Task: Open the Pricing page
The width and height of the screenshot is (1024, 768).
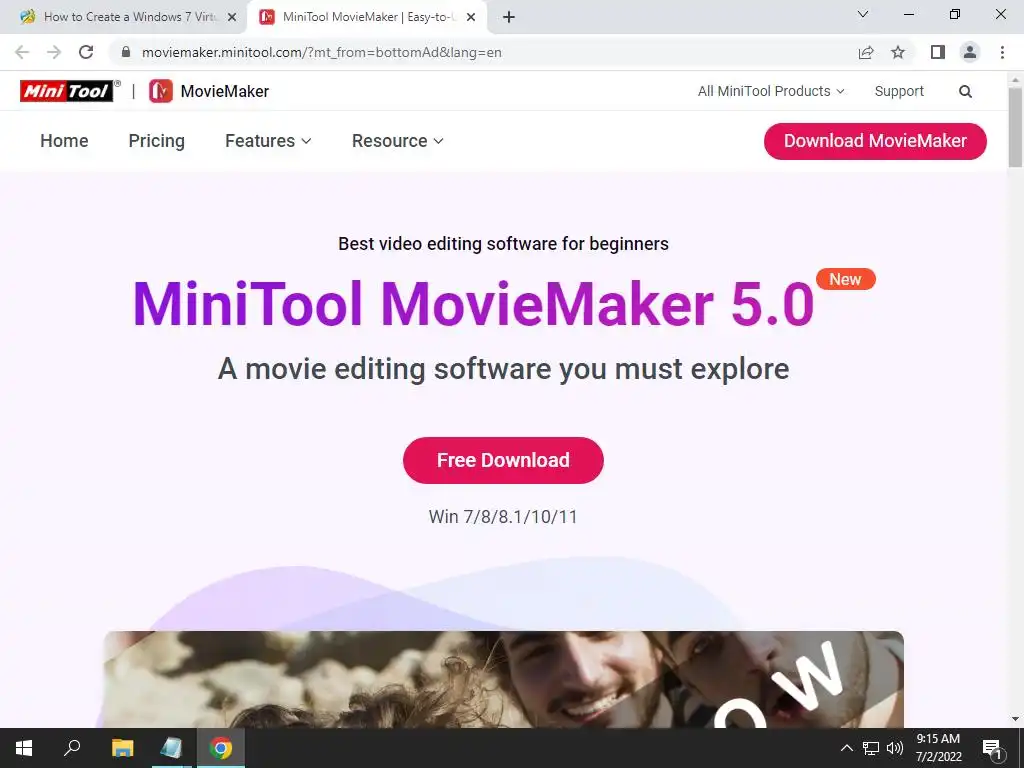Action: click(157, 140)
